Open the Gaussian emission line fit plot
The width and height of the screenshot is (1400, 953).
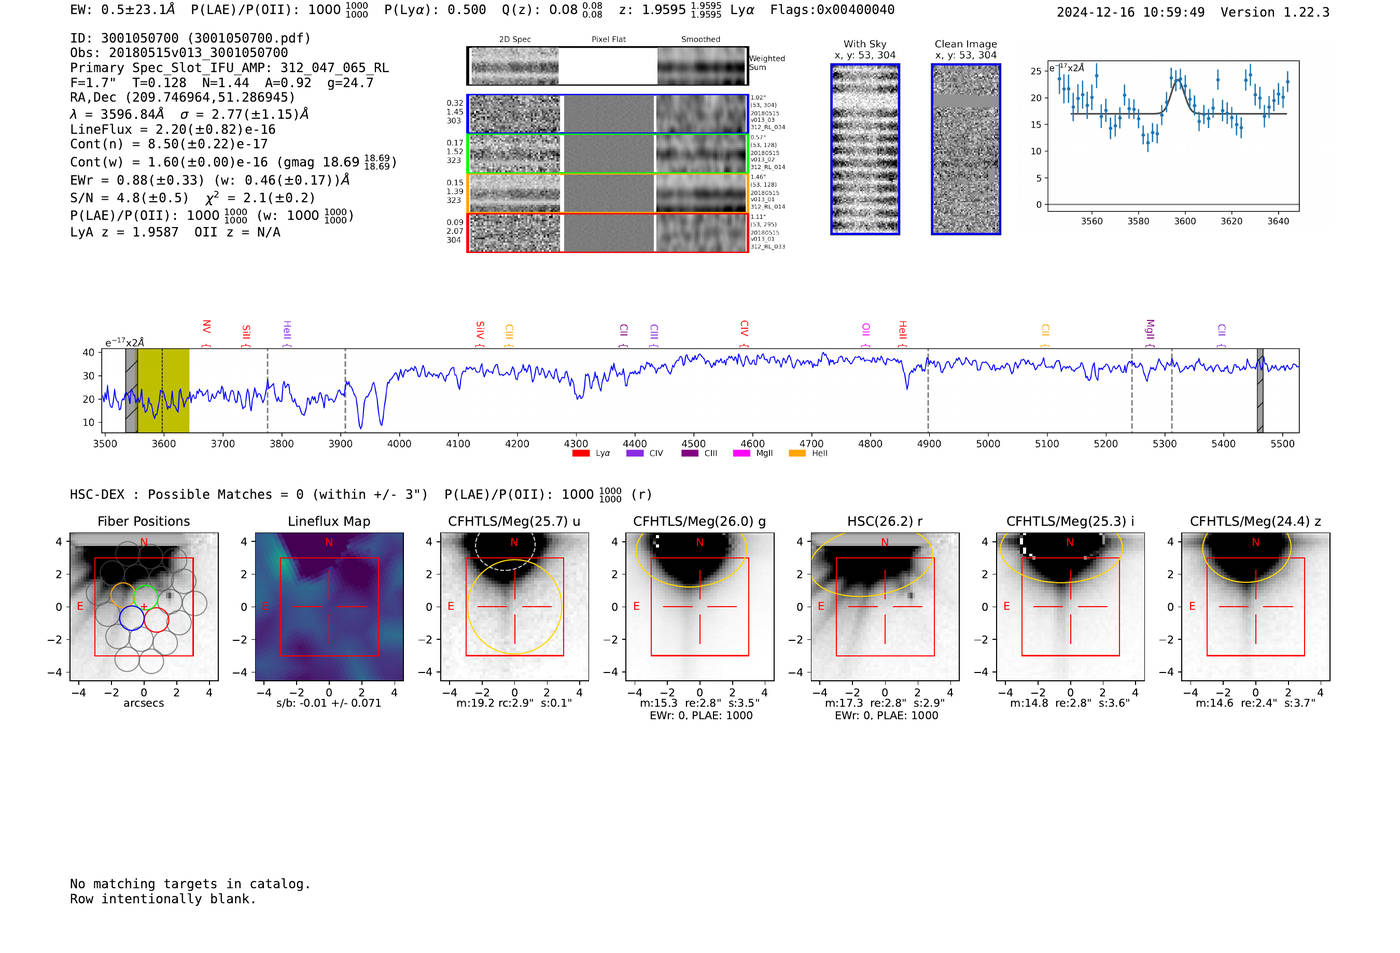1173,136
